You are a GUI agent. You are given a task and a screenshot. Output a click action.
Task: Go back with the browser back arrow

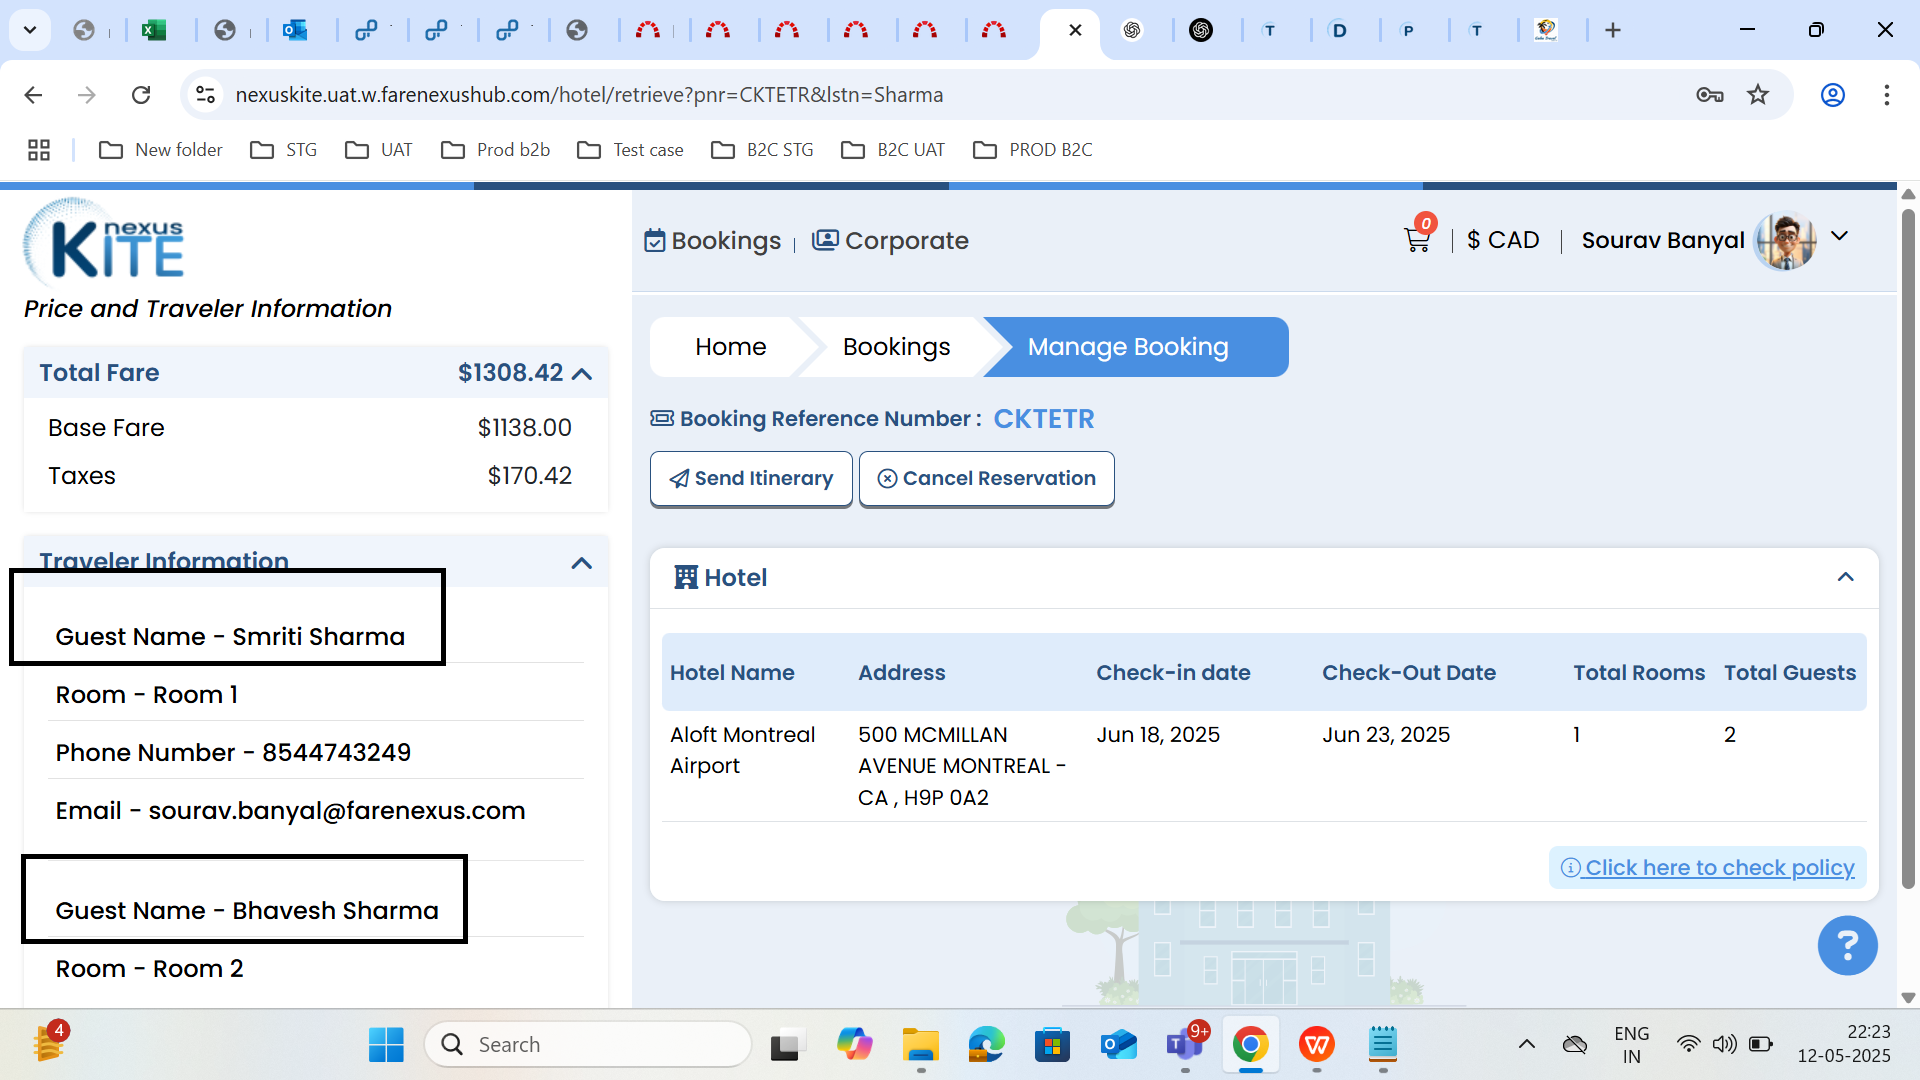[x=33, y=95]
